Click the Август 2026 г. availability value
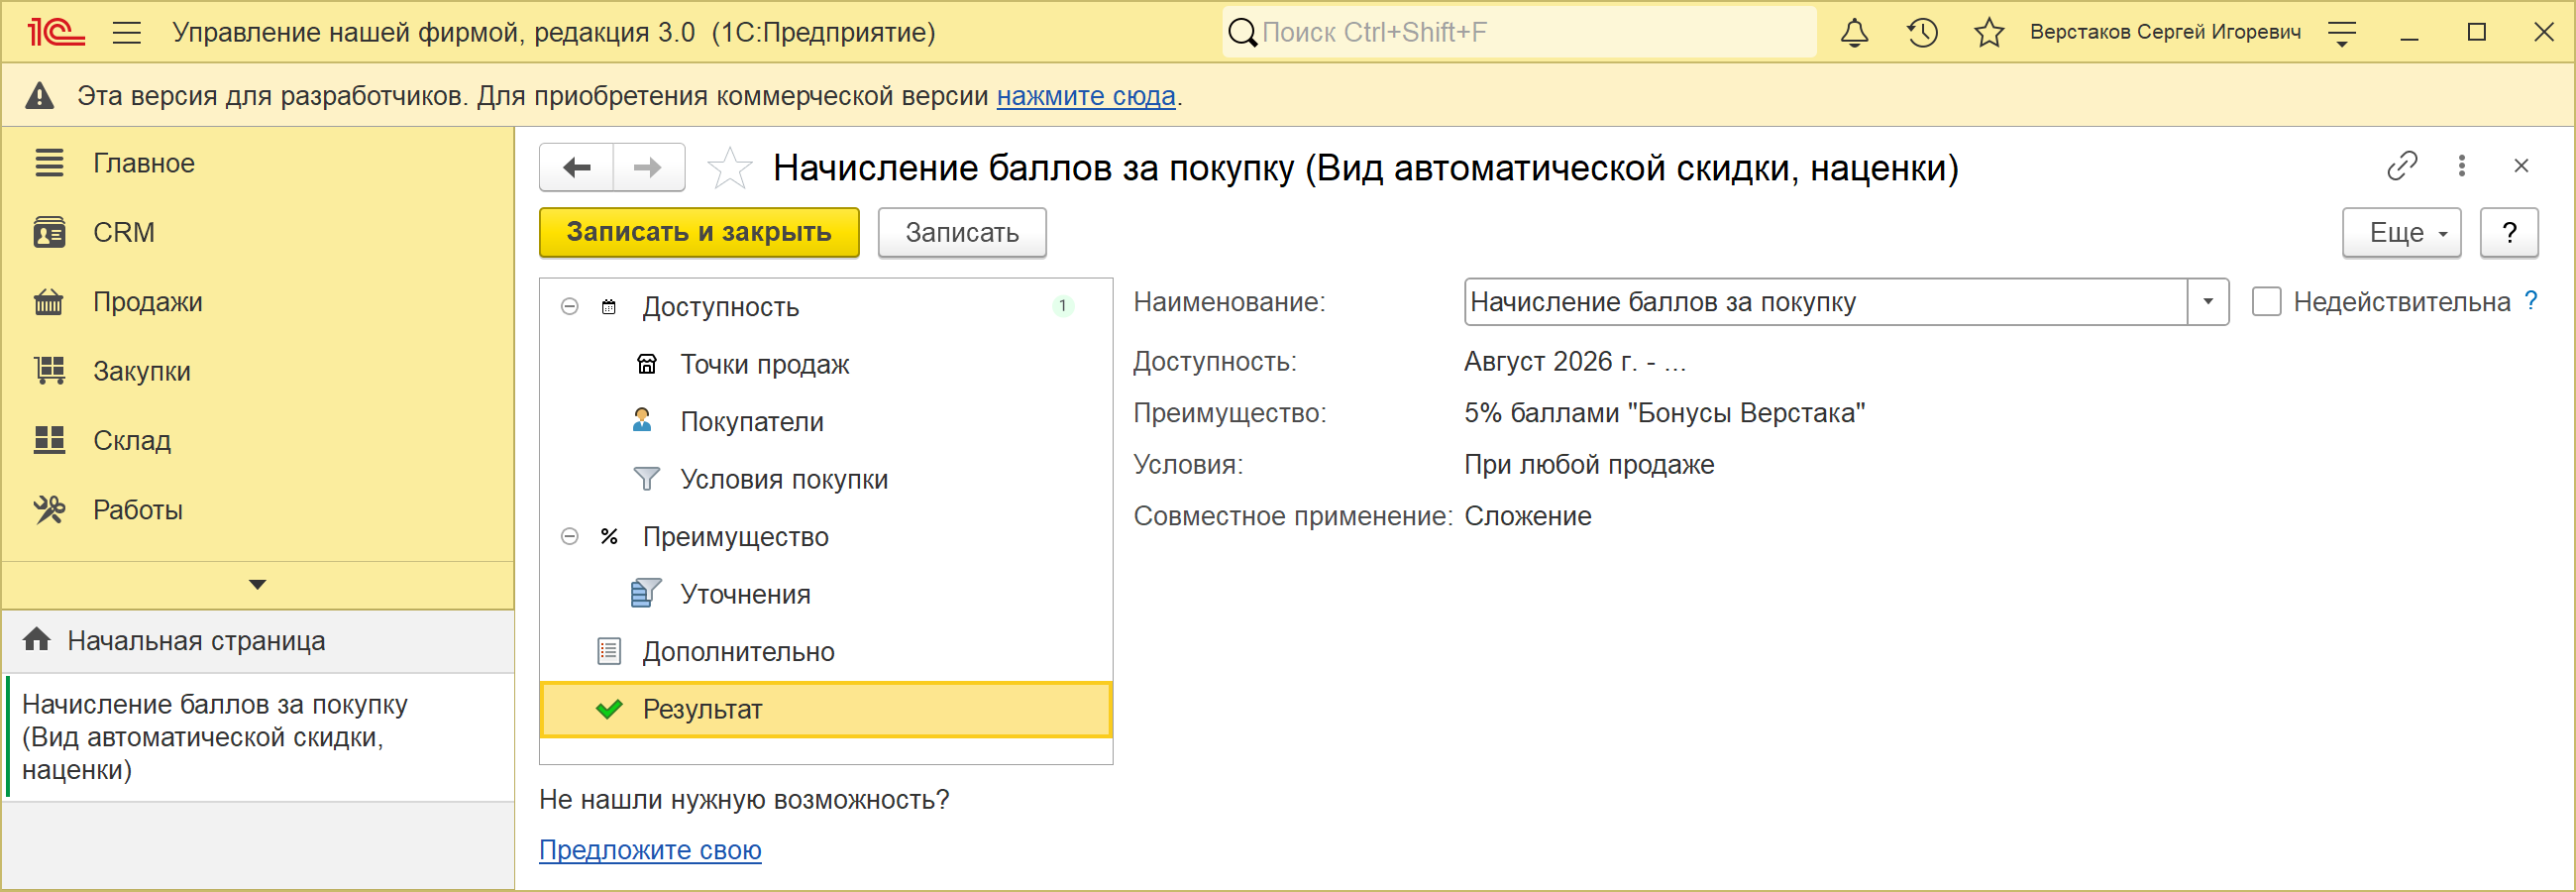Viewport: 2576px width, 892px height. (1575, 361)
